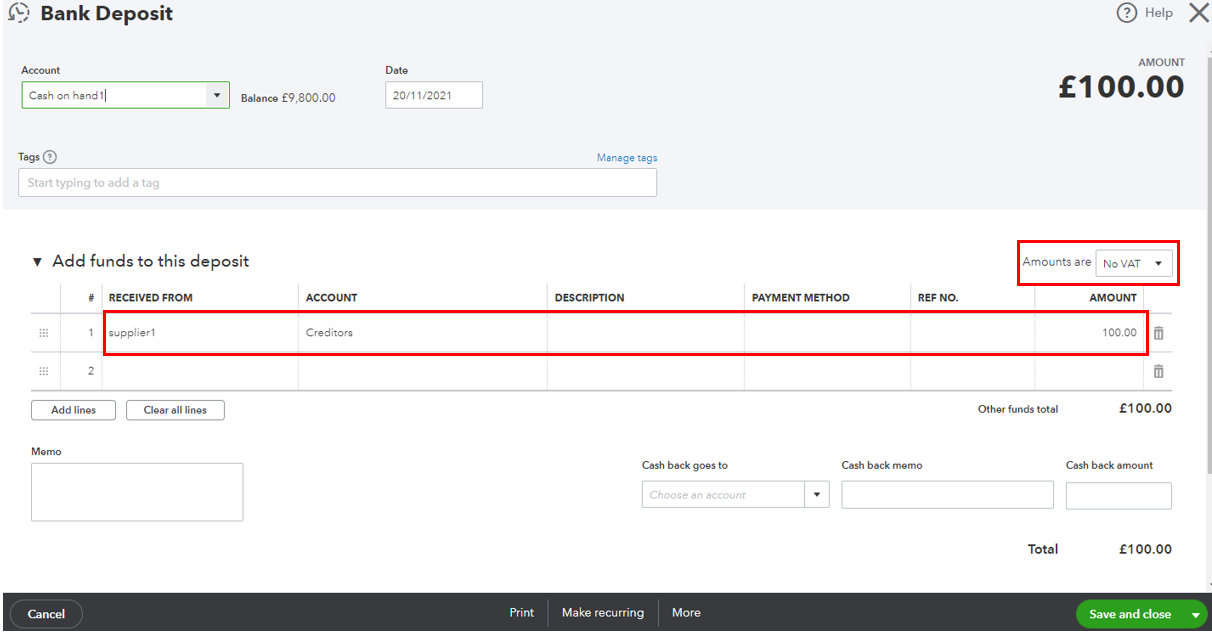
Task: Close the Bank Deposit form with the X
Action: 1197,13
